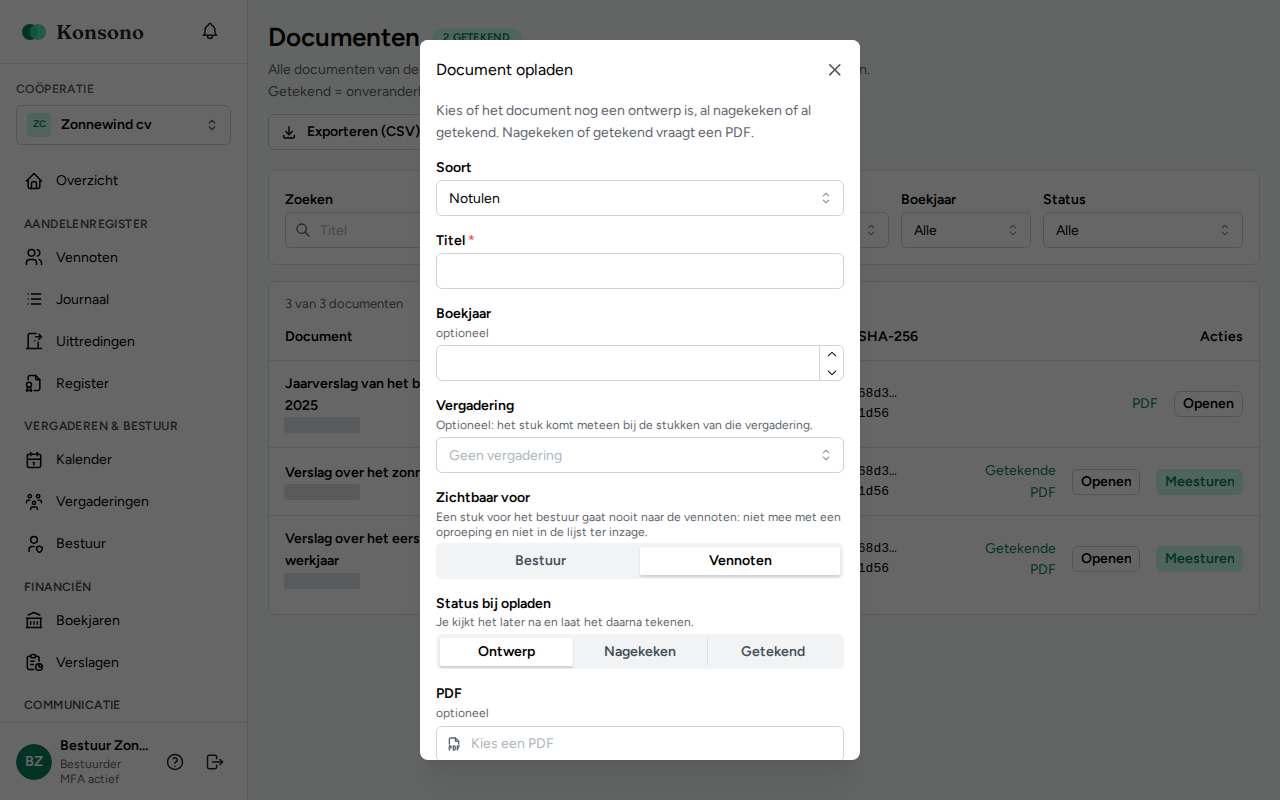Click the logout arrow icon
1280x800 pixels.
(214, 762)
